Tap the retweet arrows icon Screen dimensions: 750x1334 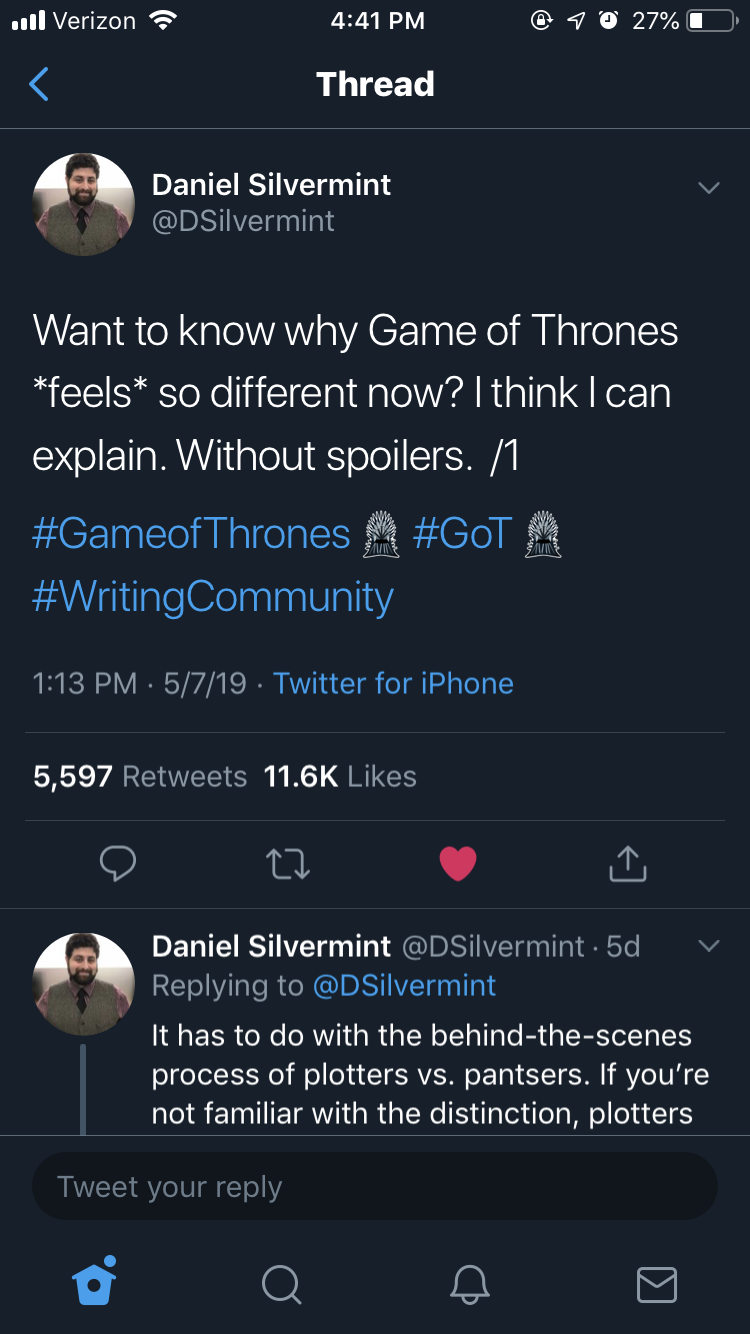coord(288,864)
